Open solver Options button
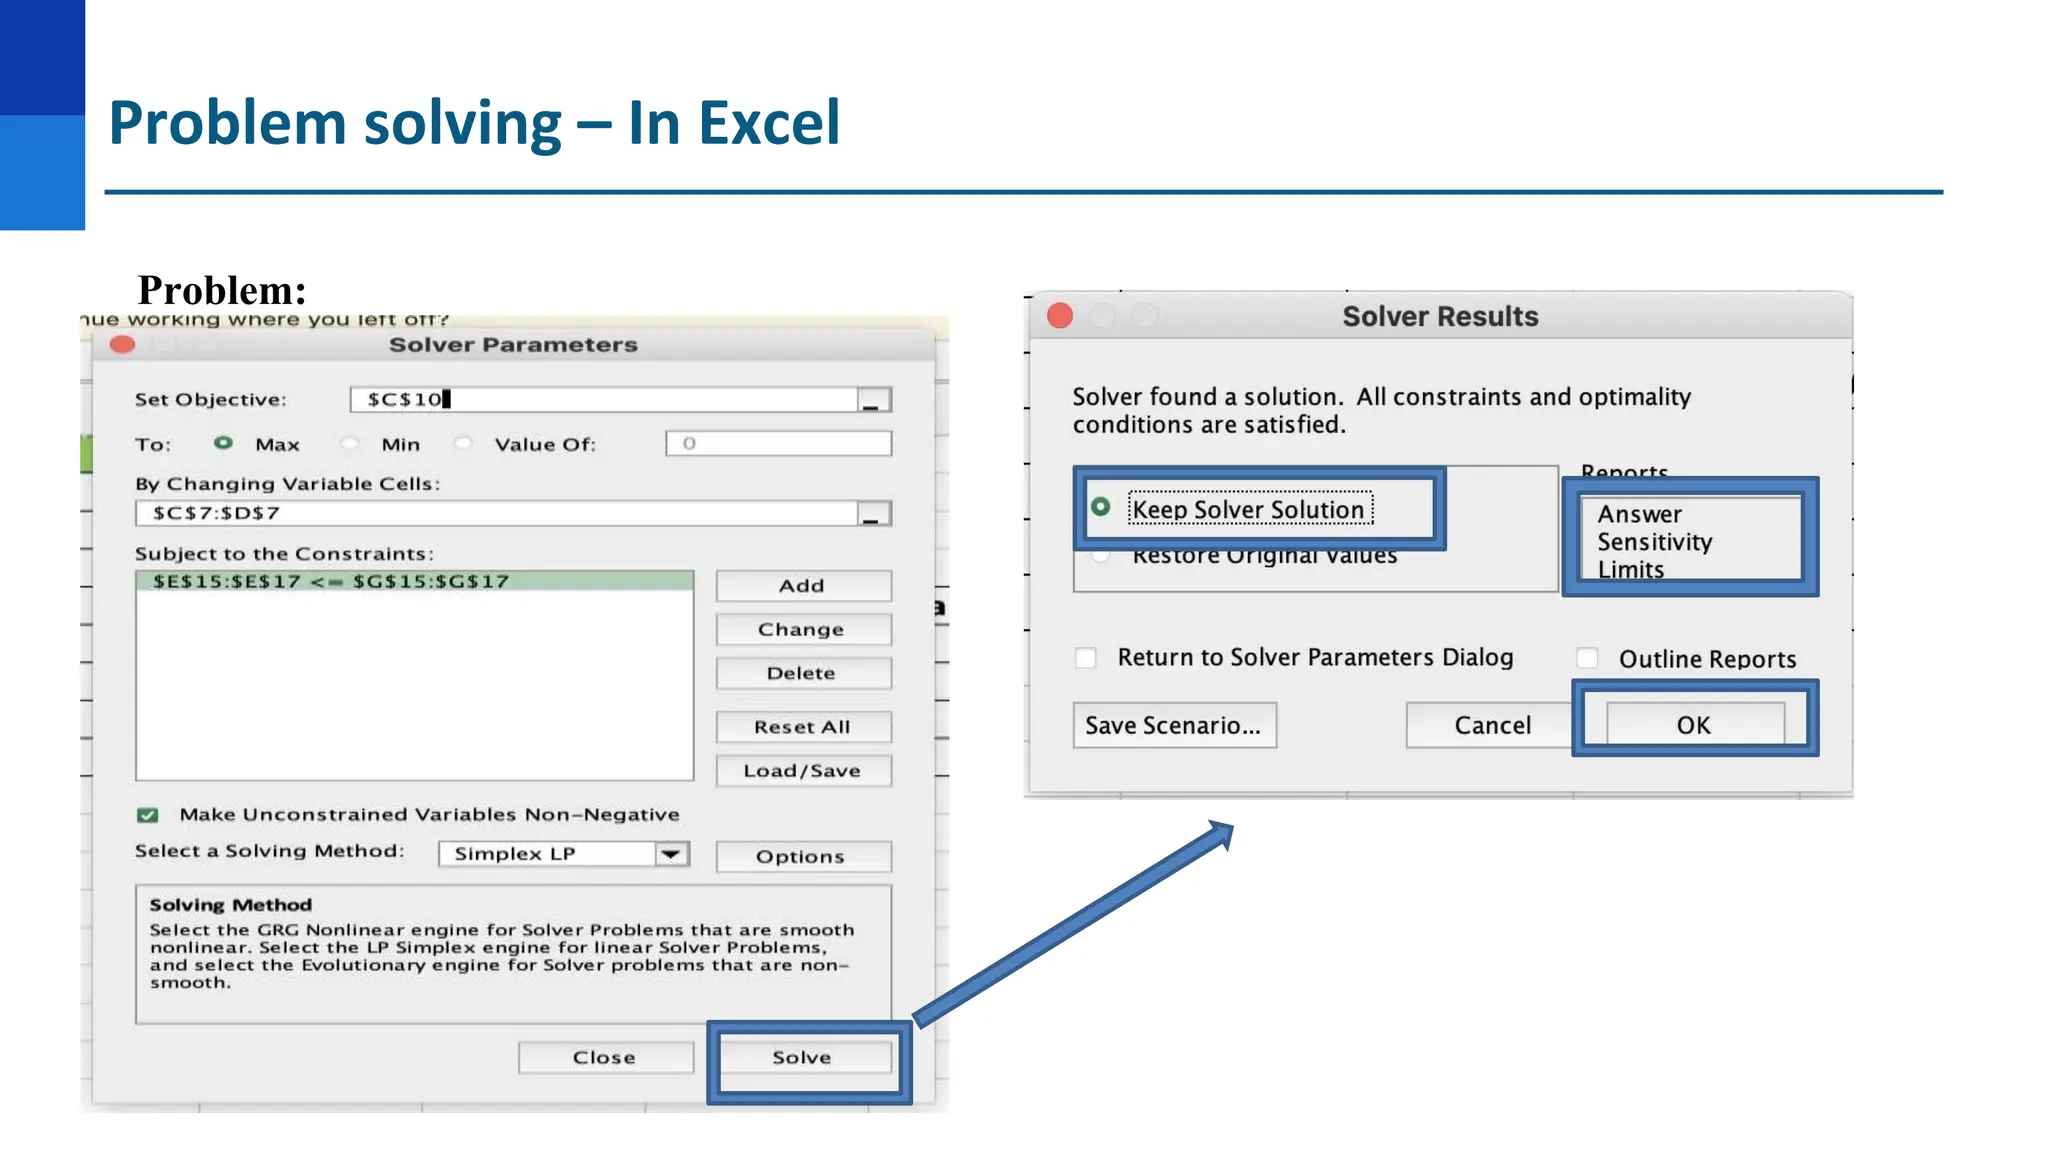The image size is (2048, 1152). (803, 857)
